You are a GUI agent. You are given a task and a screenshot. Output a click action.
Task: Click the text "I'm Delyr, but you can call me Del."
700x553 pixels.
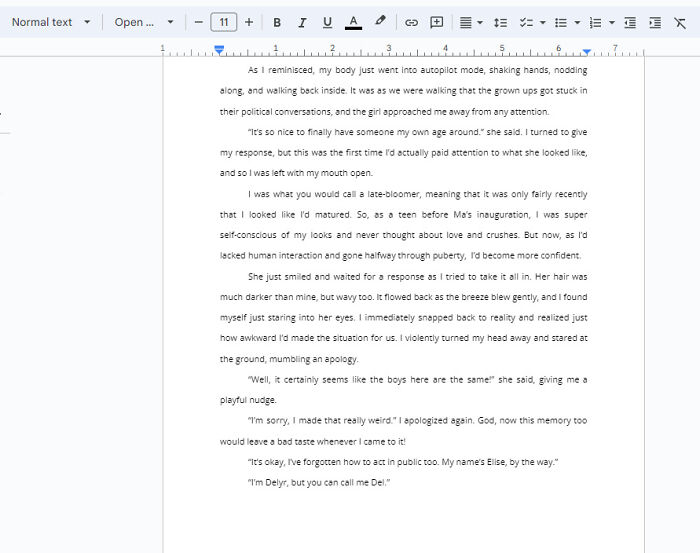pyautogui.click(x=319, y=482)
